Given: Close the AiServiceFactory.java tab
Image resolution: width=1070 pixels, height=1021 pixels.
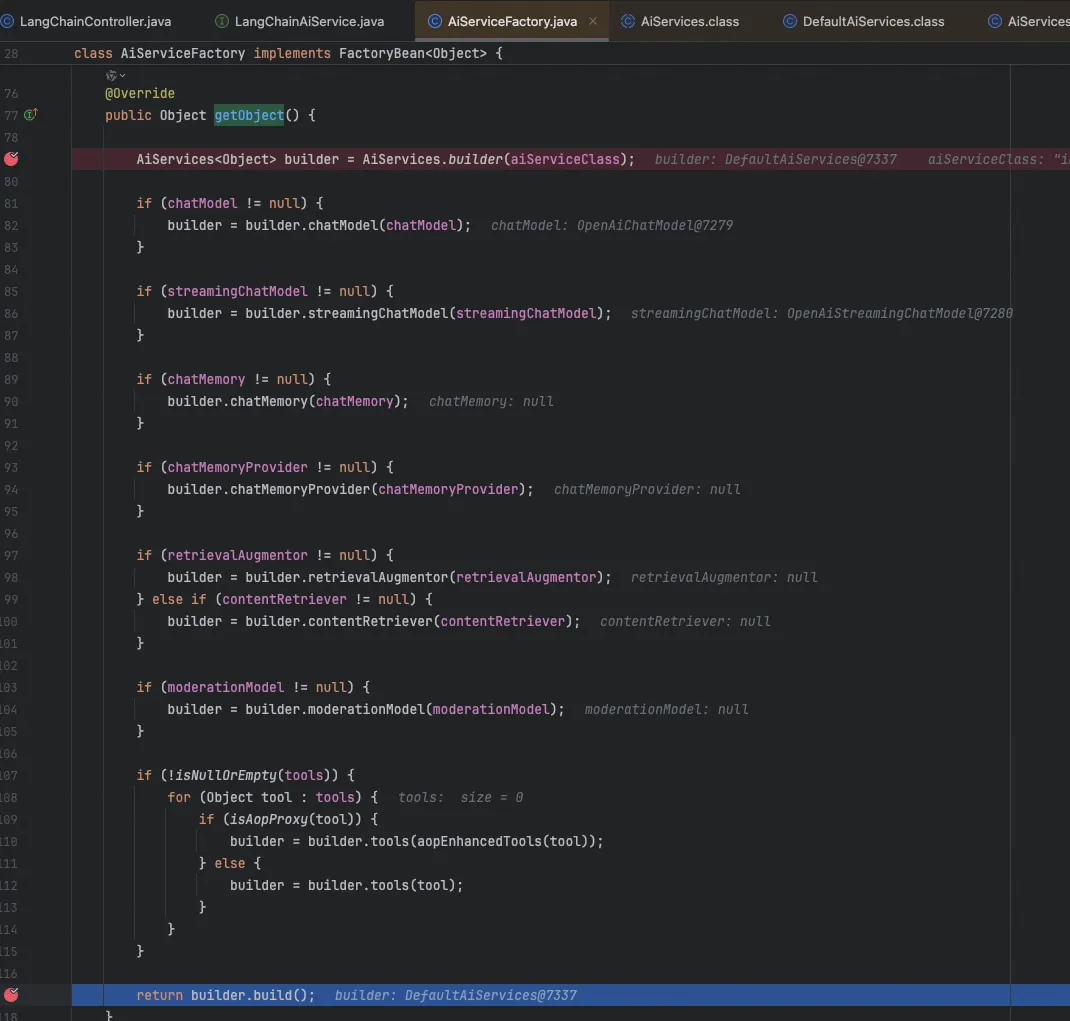Looking at the screenshot, I should (594, 21).
